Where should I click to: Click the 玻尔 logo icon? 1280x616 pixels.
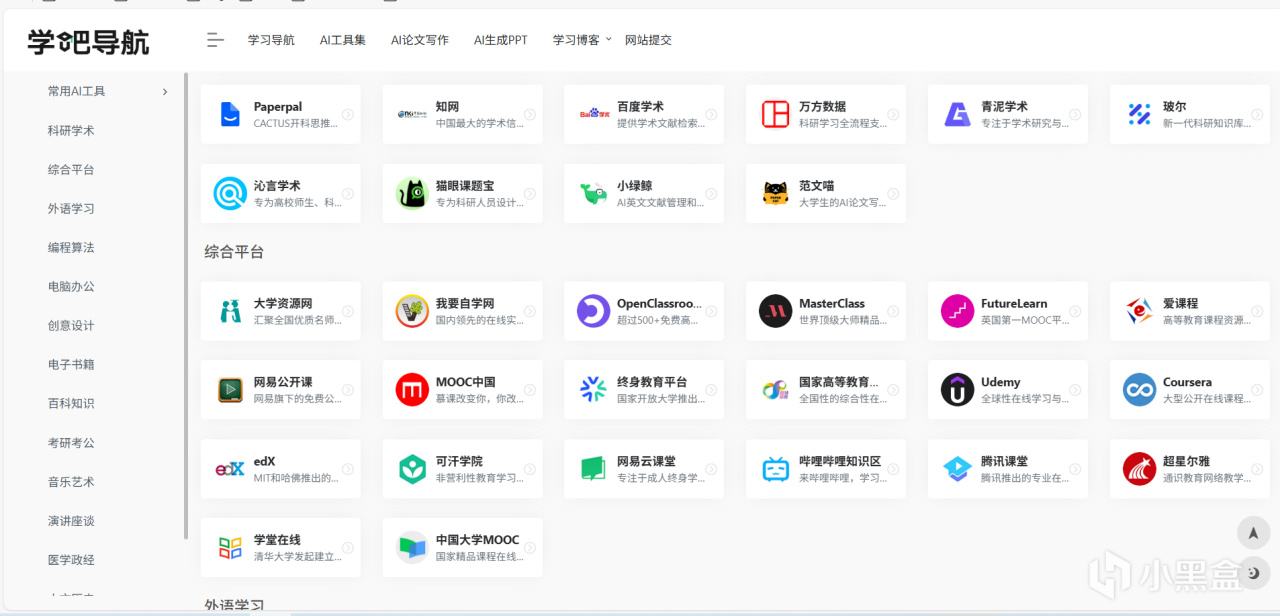point(1139,114)
